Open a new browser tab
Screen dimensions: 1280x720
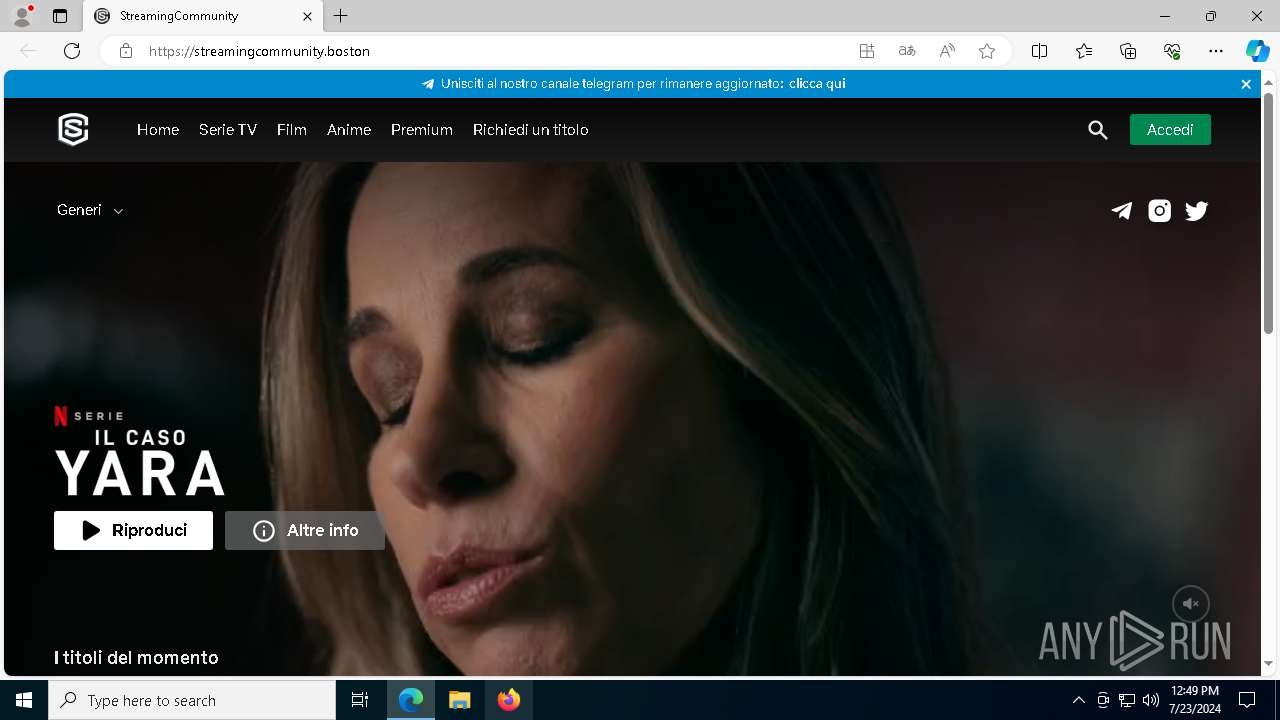pos(341,16)
